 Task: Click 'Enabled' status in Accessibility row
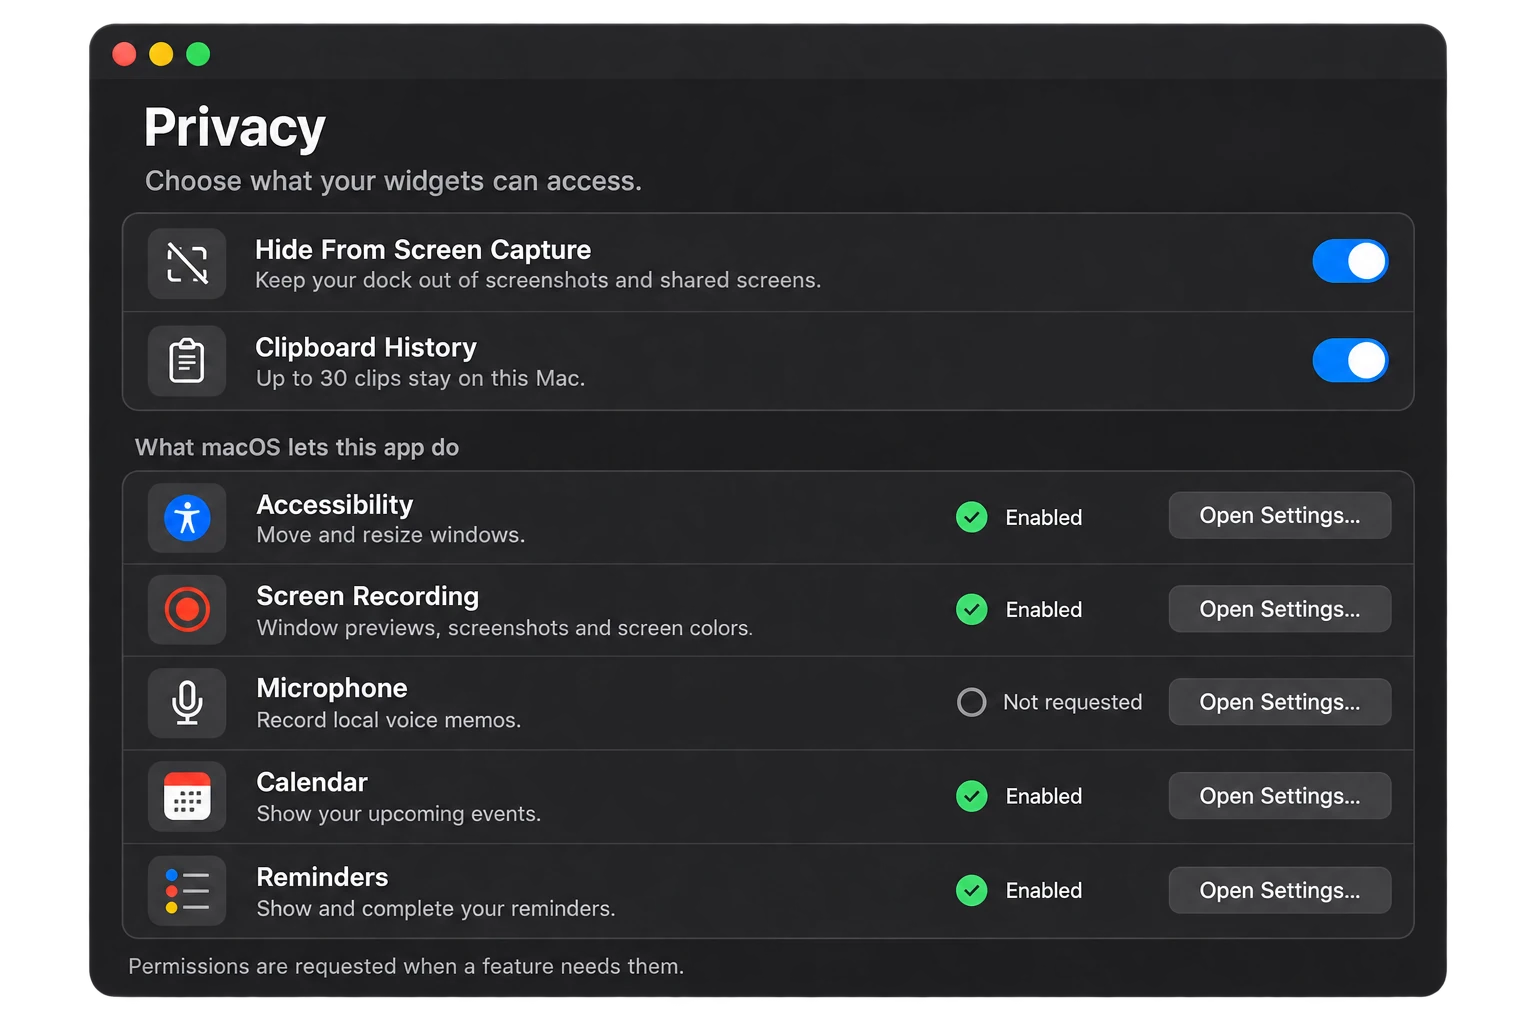click(1044, 517)
